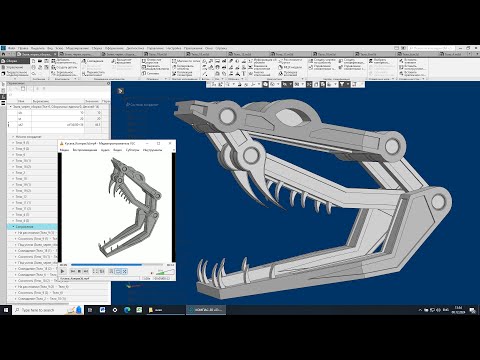Collapse the Сопряжения tree node
The image size is (480, 360).
point(13,227)
